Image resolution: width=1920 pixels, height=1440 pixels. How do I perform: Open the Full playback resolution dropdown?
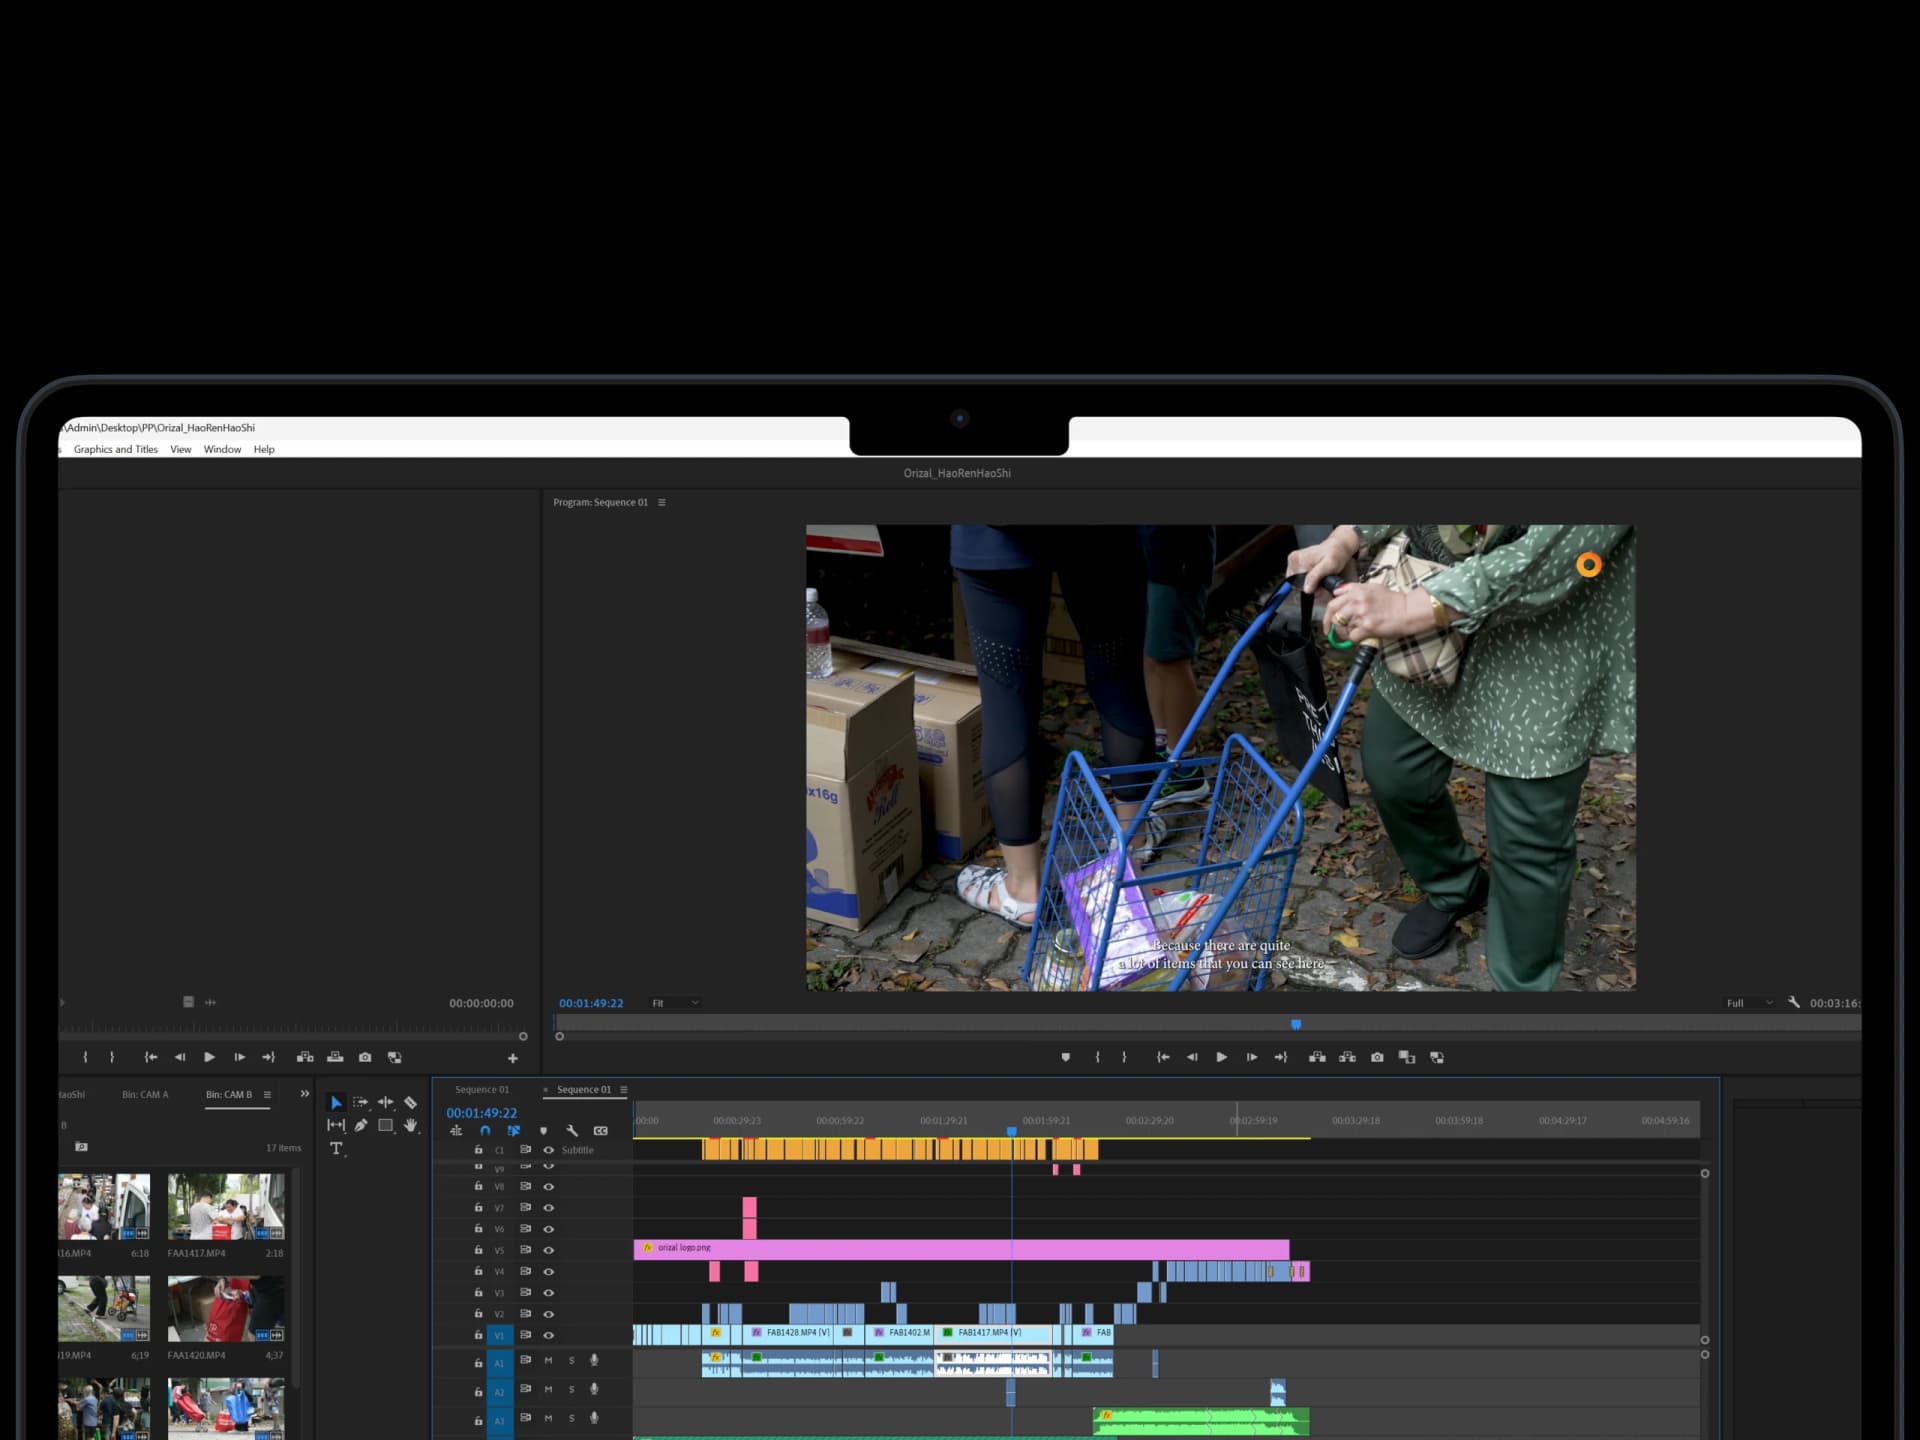1749,1003
